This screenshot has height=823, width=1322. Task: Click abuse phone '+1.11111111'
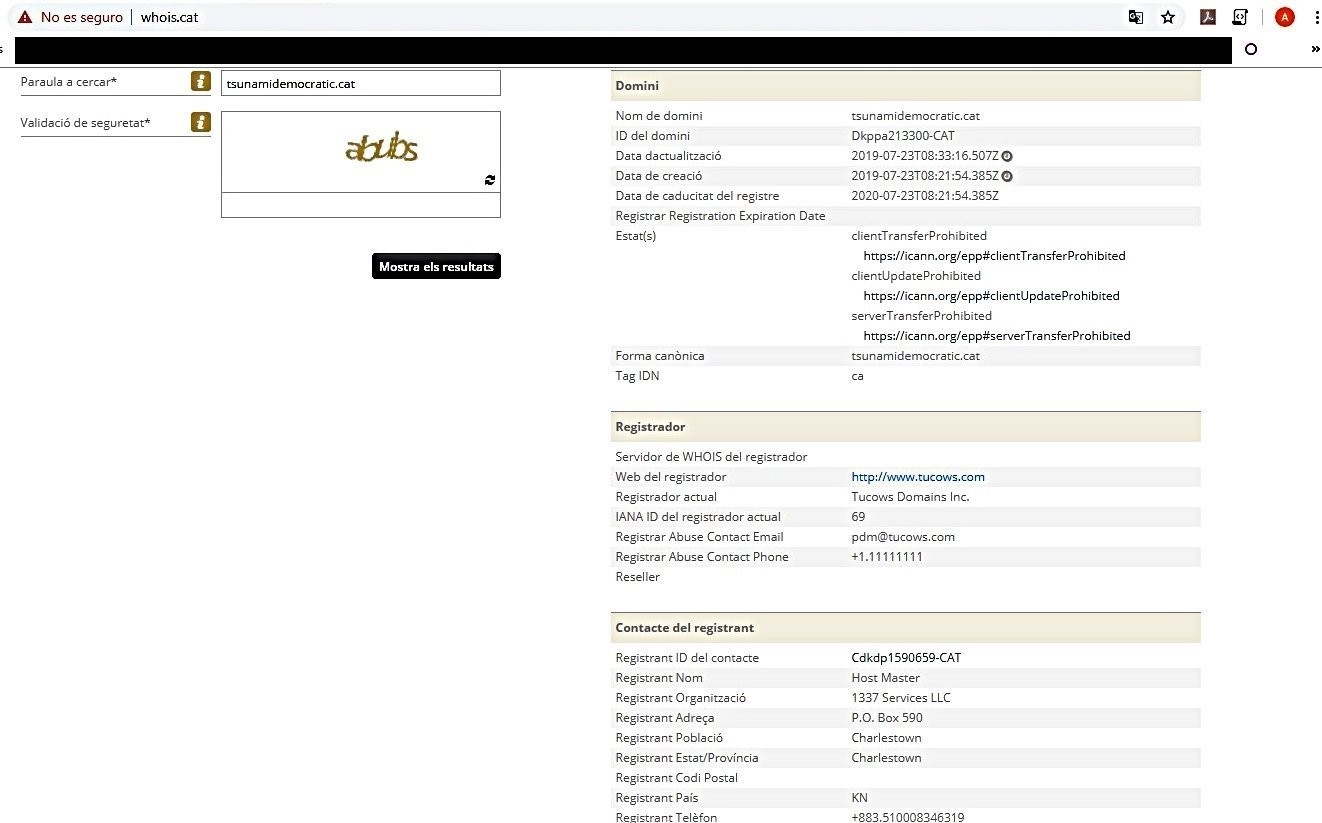(x=887, y=557)
